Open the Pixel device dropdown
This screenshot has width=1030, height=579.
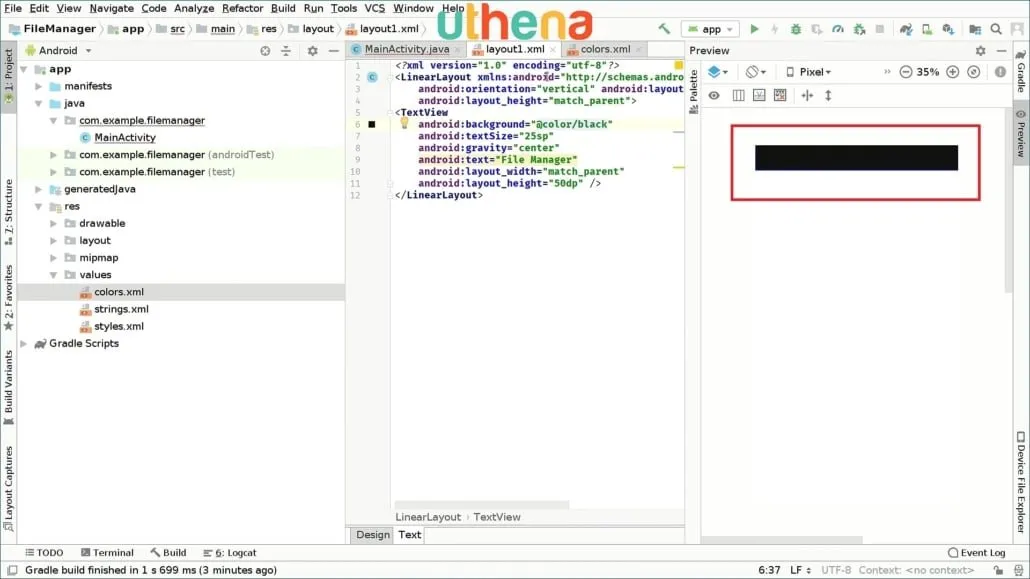tap(809, 72)
